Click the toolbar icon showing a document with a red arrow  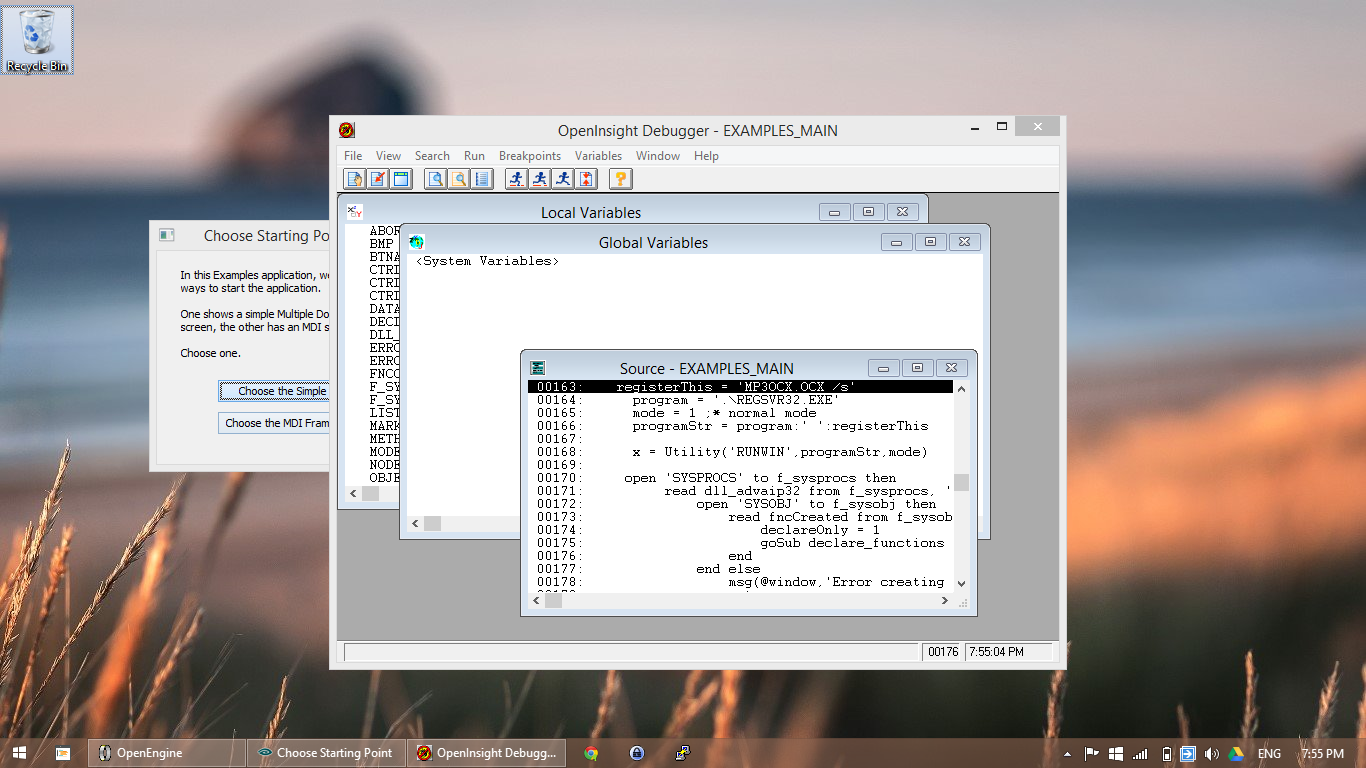click(378, 179)
